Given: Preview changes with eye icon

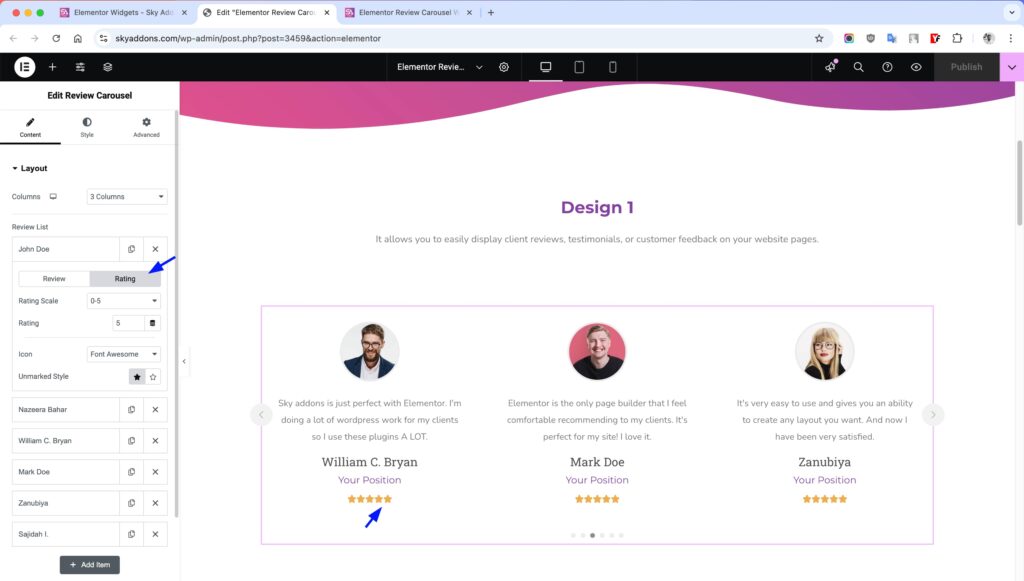Looking at the screenshot, I should tap(916, 67).
